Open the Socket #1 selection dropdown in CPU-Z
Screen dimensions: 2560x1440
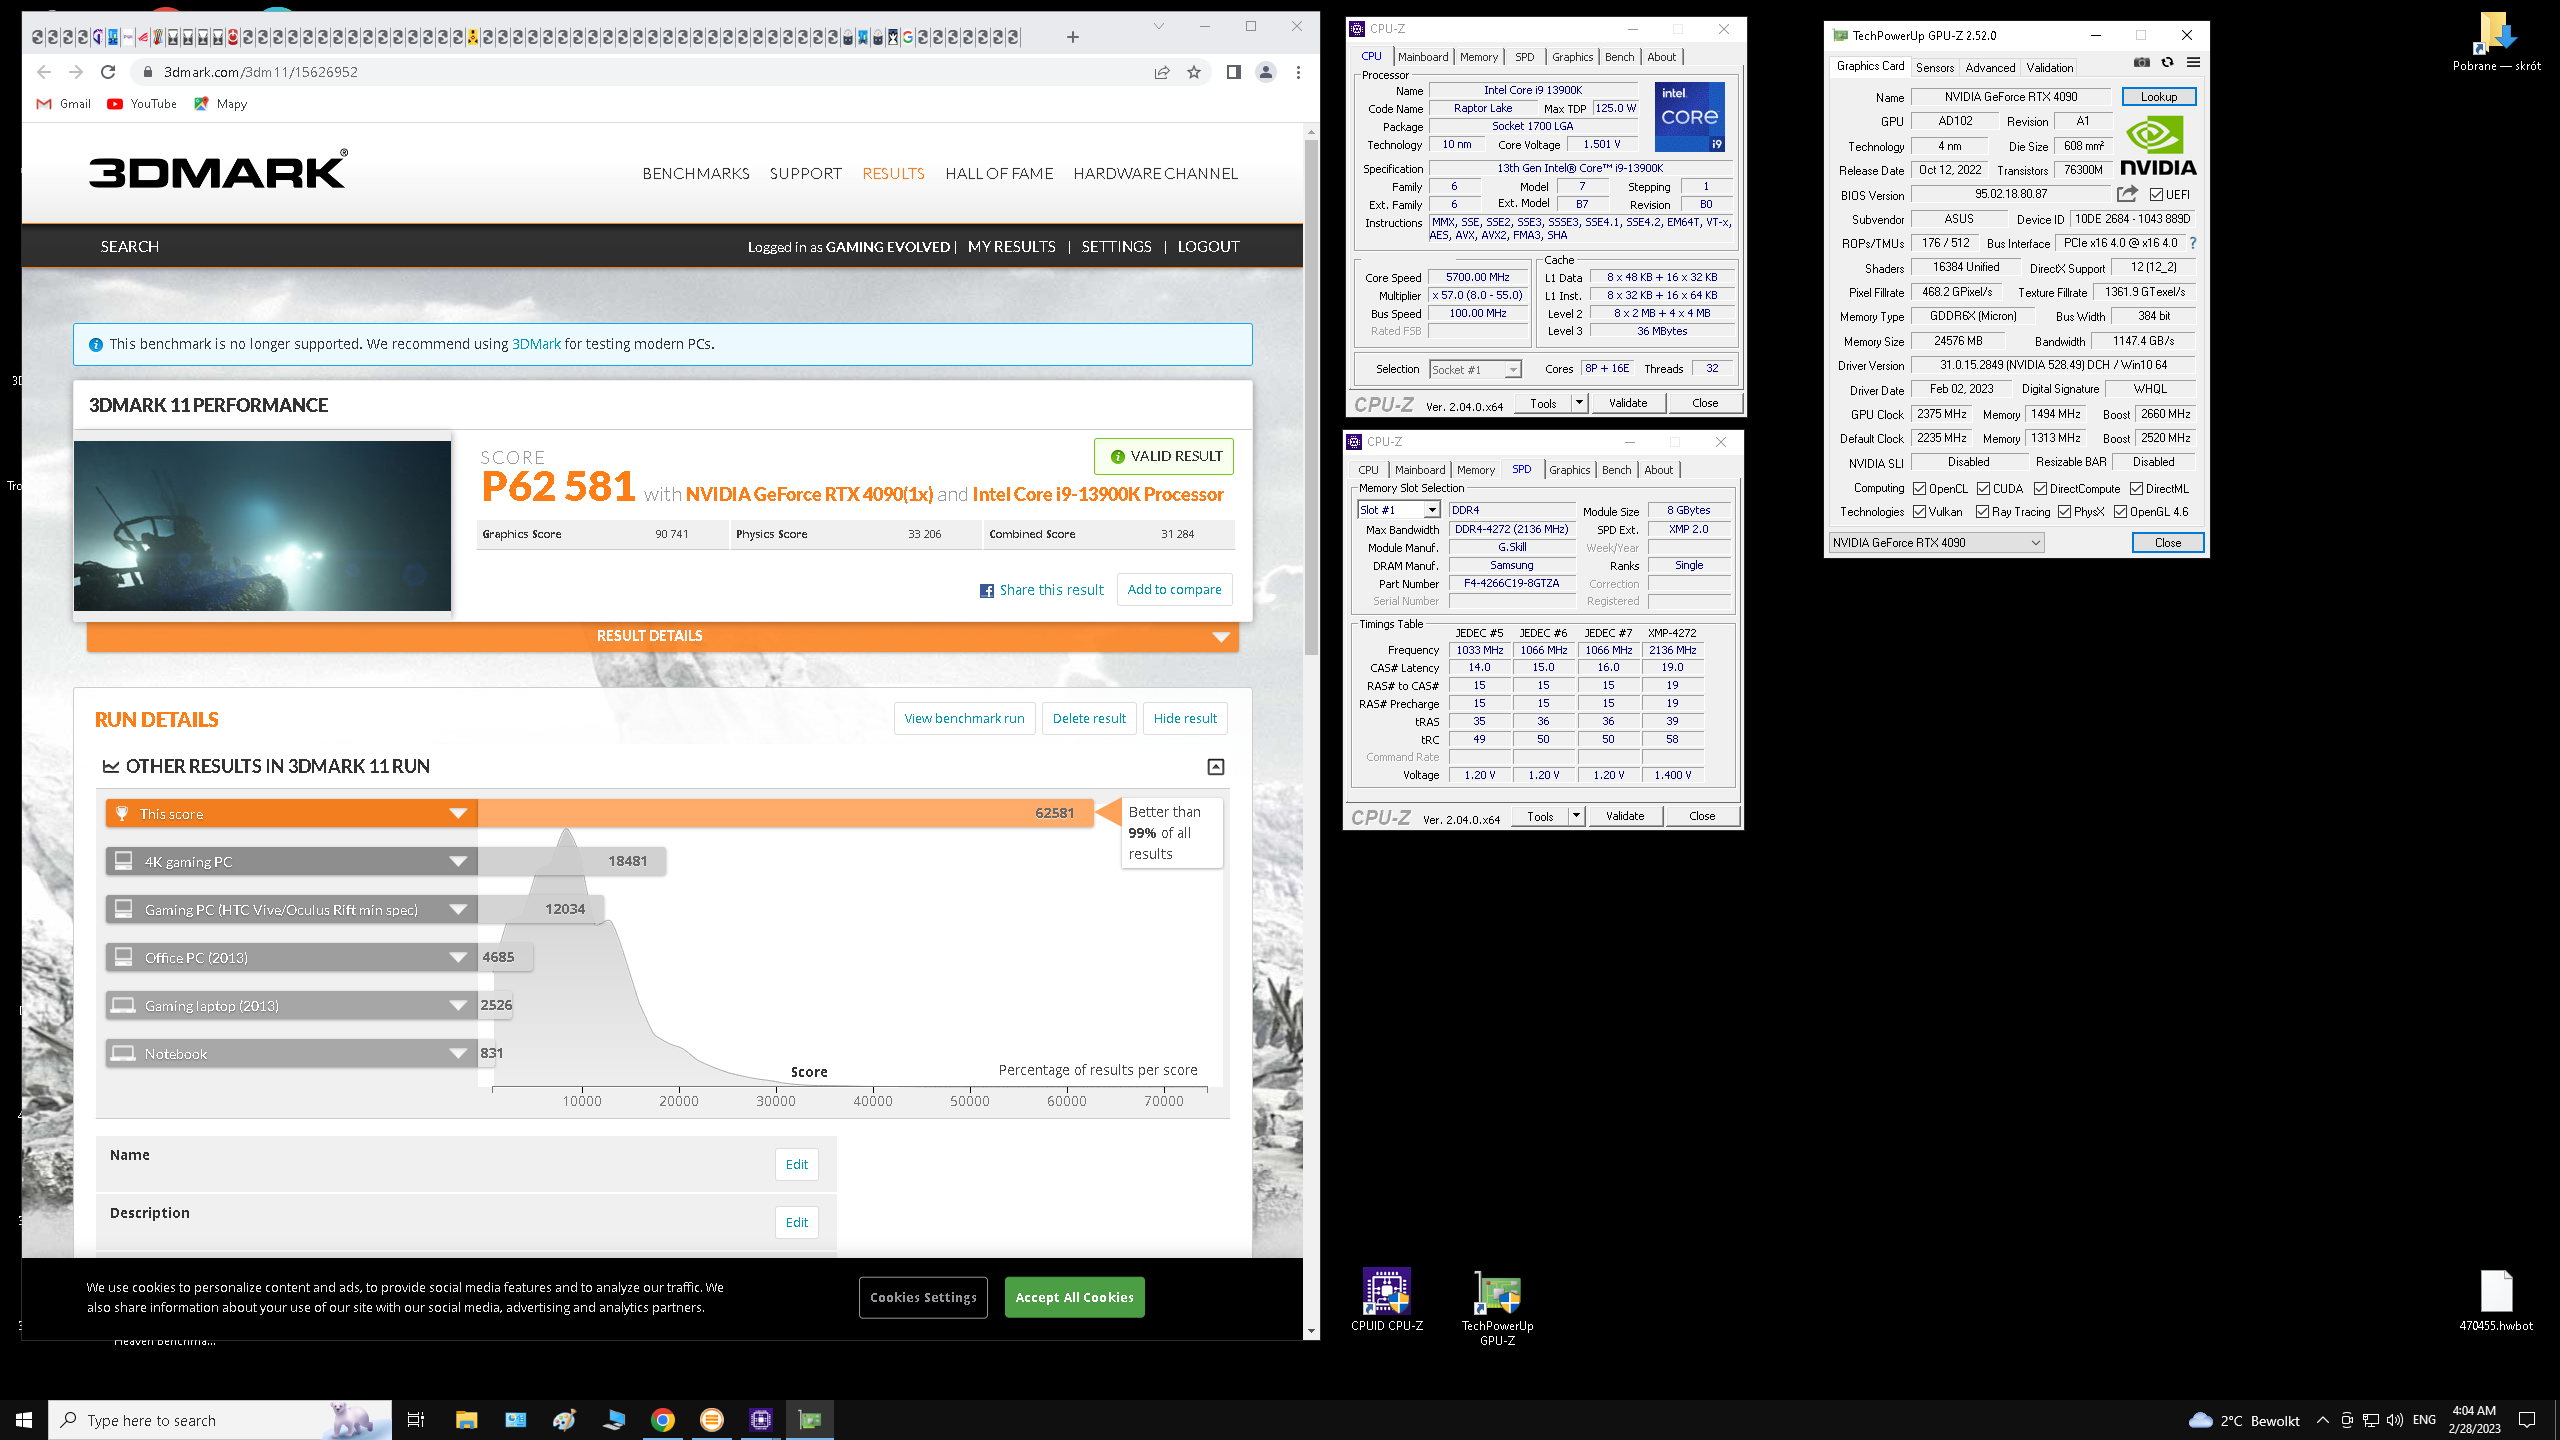pos(1475,370)
